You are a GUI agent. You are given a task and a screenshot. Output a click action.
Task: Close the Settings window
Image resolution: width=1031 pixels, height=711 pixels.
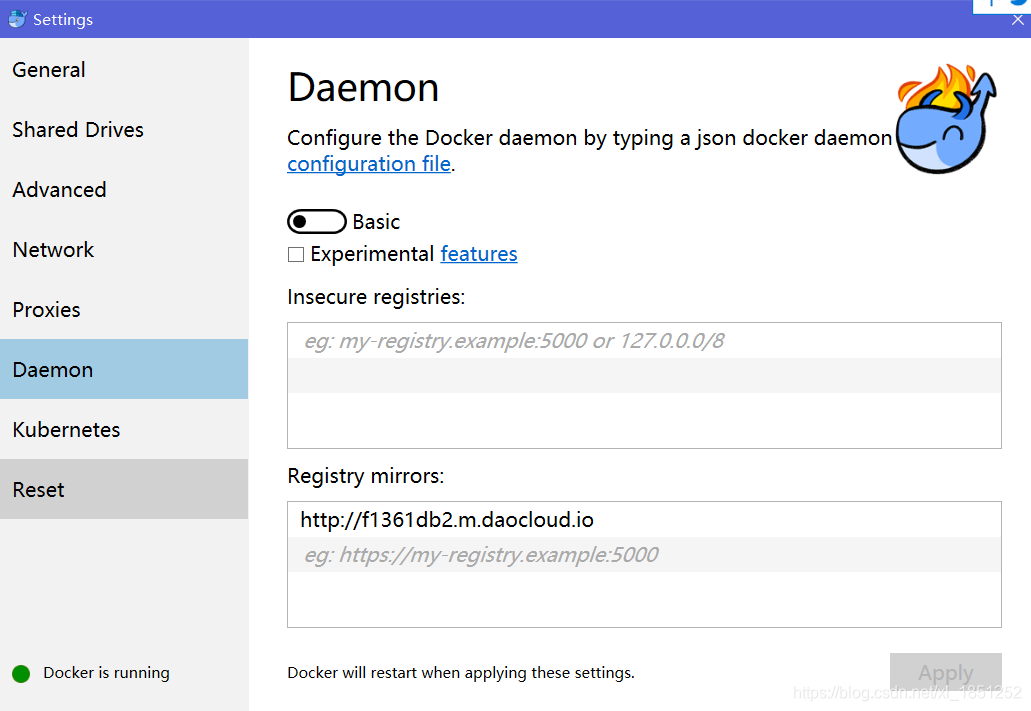click(1017, 20)
